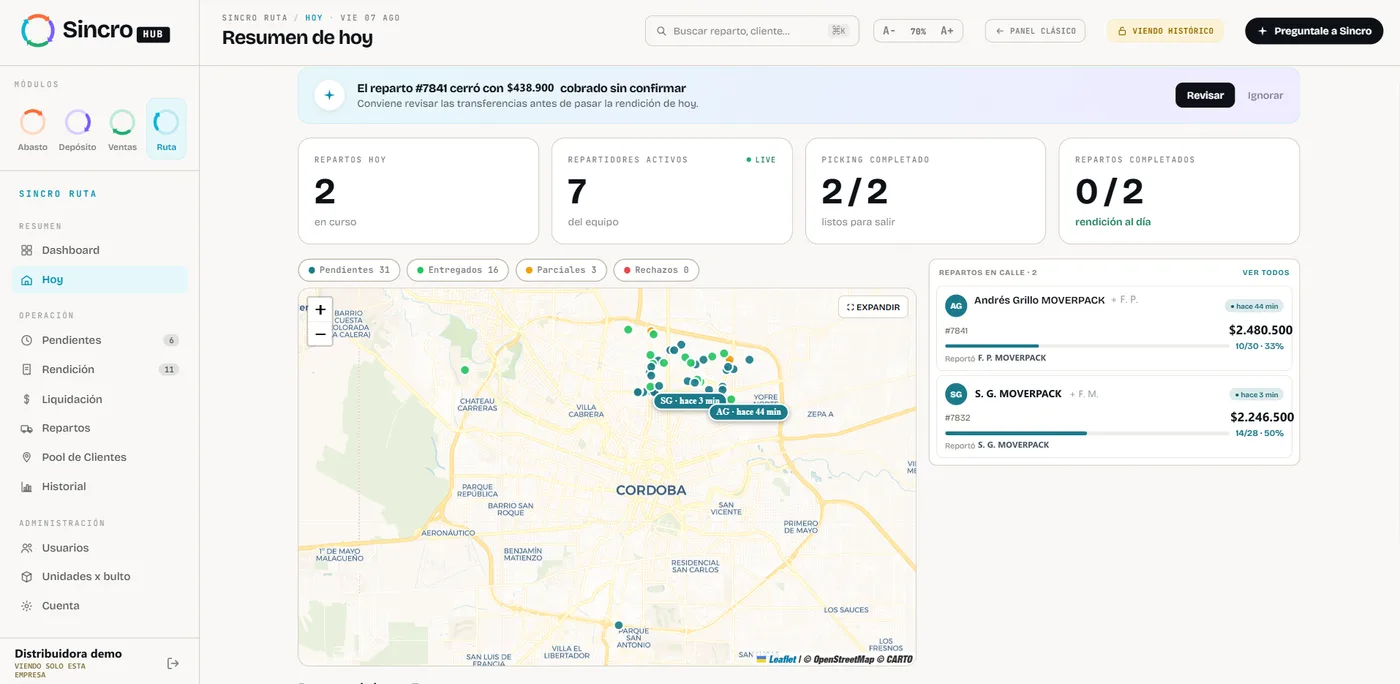Click the sparkle icon in the alert banner
The image size is (1400, 684).
(x=329, y=95)
